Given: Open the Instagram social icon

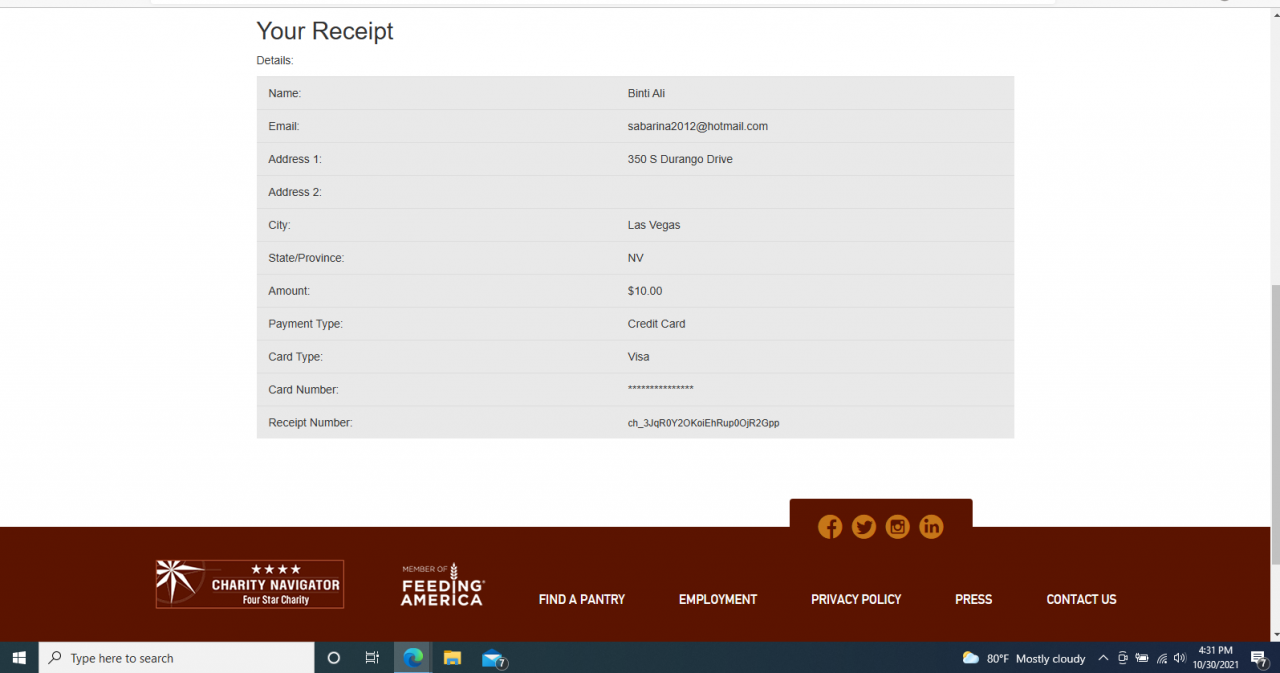Looking at the screenshot, I should click(898, 527).
